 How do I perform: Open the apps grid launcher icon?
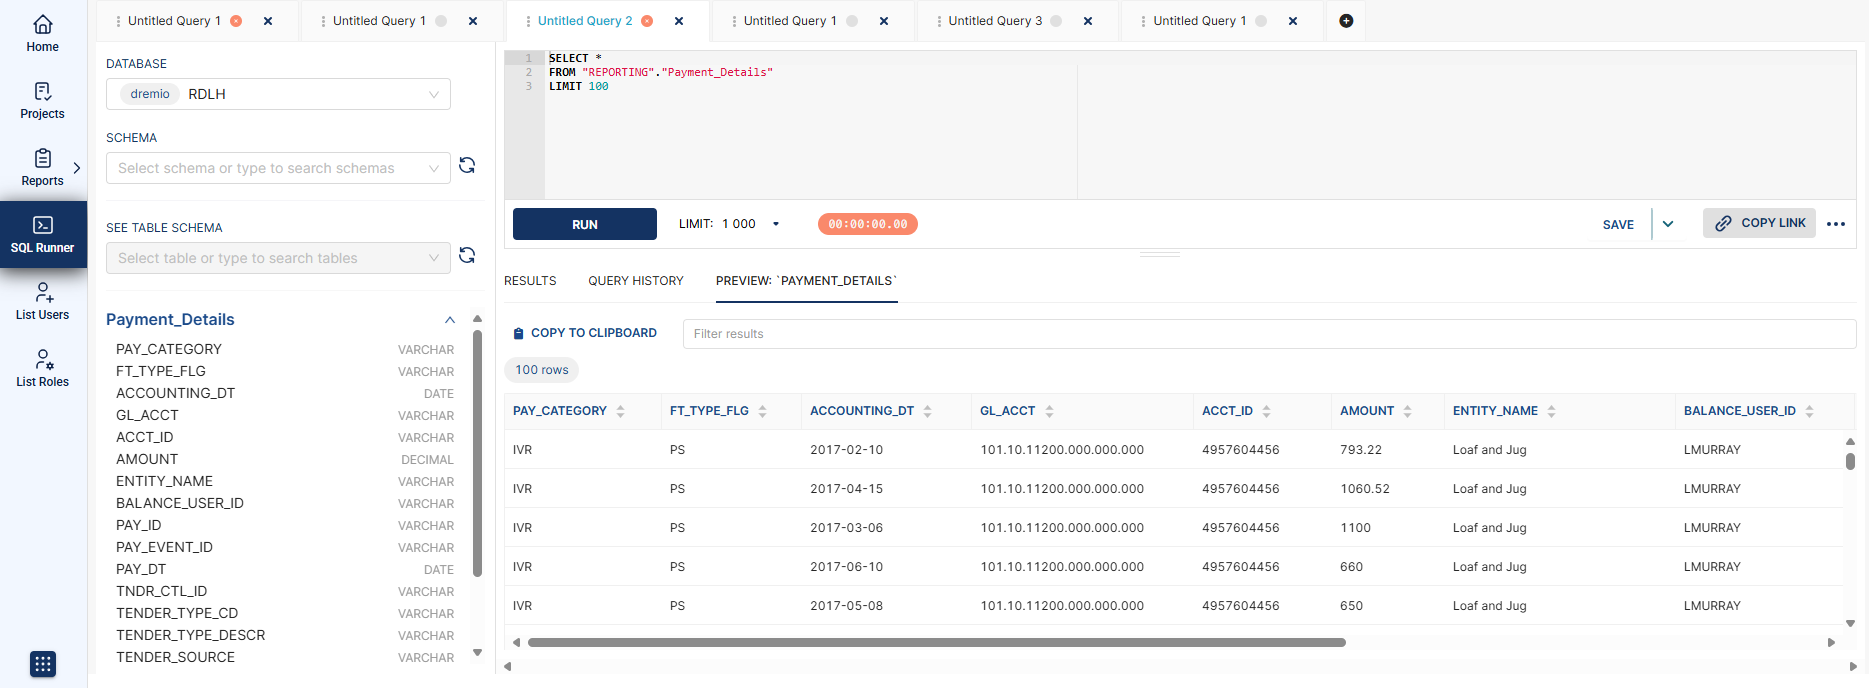tap(43, 664)
